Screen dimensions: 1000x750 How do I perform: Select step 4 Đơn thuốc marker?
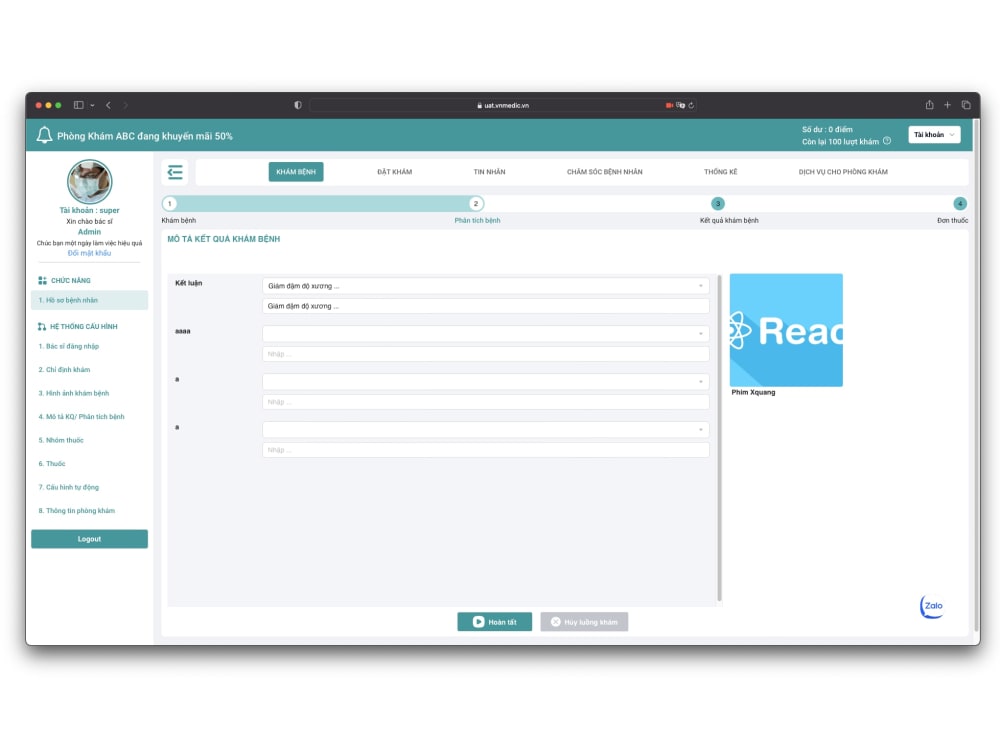click(x=960, y=203)
